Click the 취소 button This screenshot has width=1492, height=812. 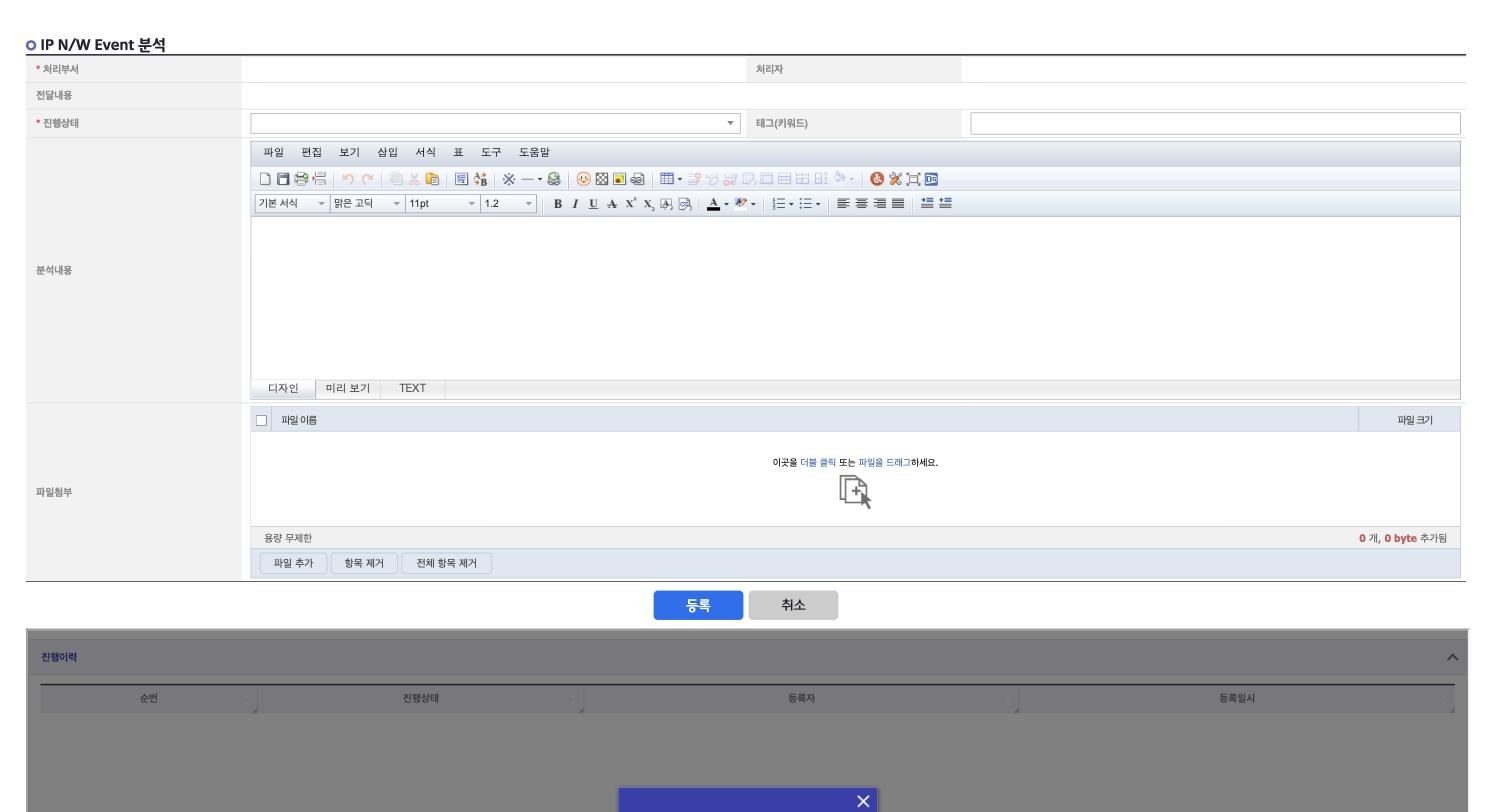[793, 605]
